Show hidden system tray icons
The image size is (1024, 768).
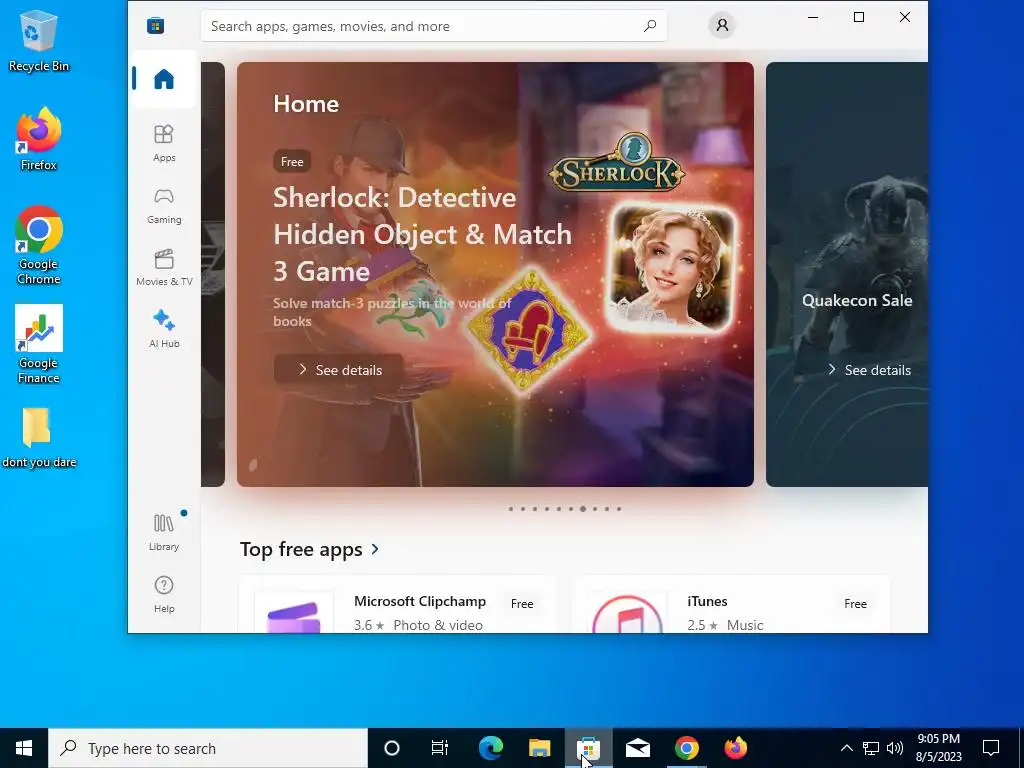click(x=846, y=748)
